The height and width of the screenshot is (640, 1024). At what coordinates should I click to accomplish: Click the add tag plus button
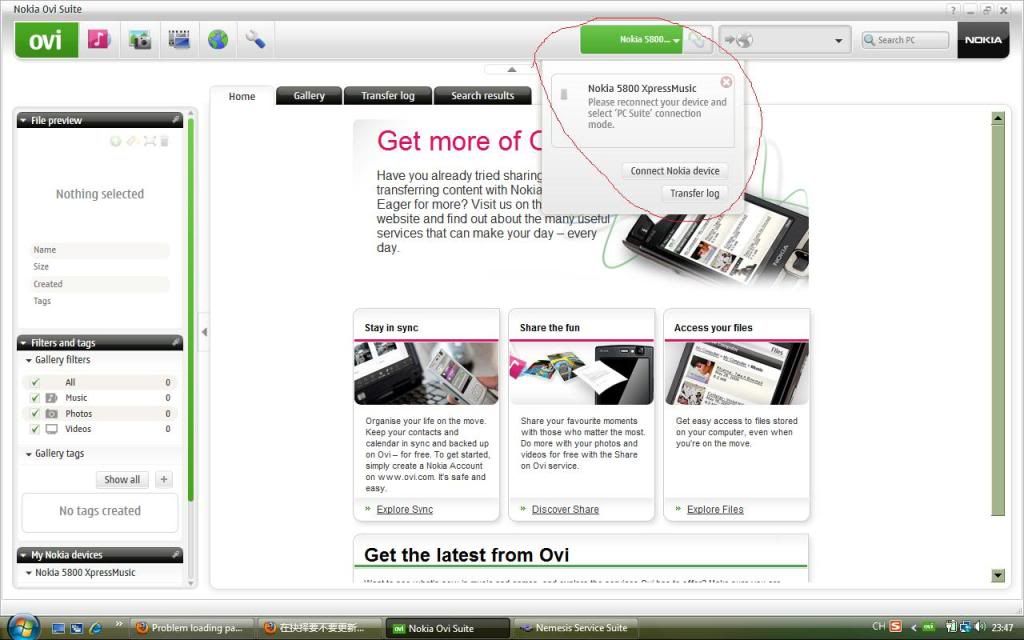click(x=164, y=479)
